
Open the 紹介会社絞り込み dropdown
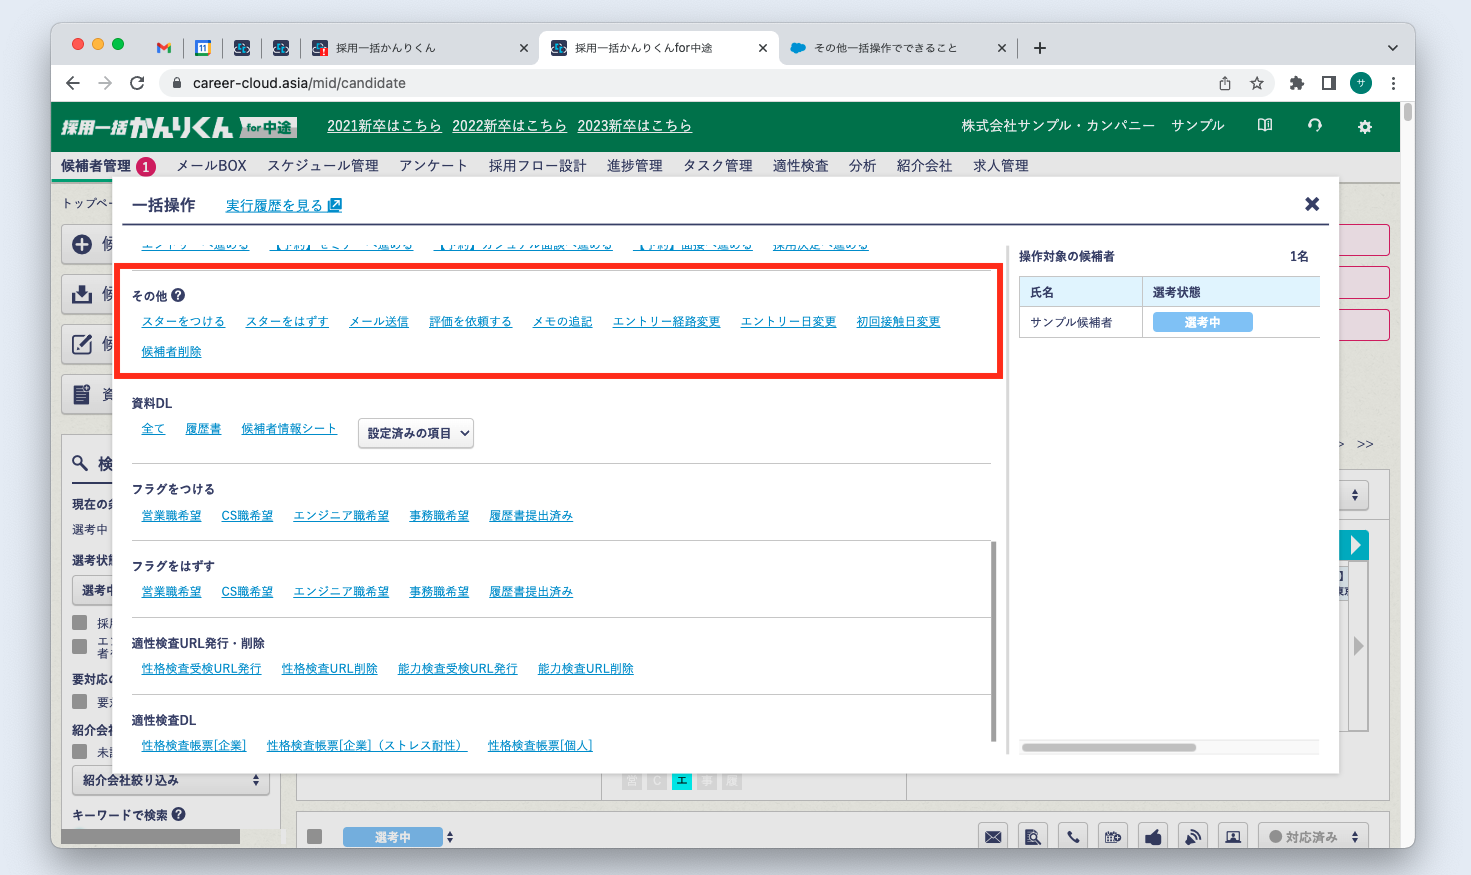[x=170, y=780]
